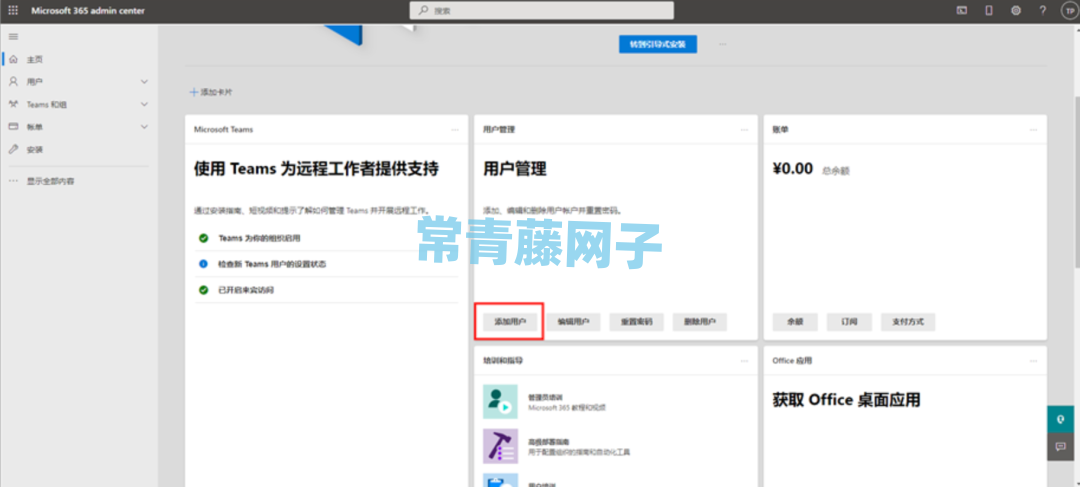Expand the 用户 sidebar section chevron
The width and height of the screenshot is (1080, 487).
coord(144,82)
